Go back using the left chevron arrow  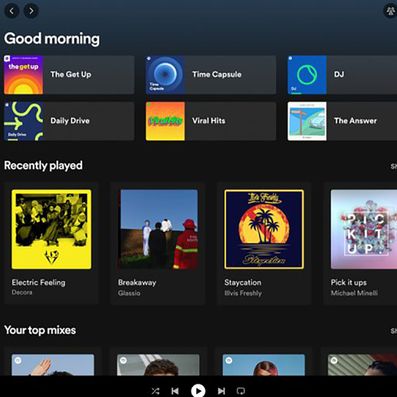pyautogui.click(x=12, y=11)
